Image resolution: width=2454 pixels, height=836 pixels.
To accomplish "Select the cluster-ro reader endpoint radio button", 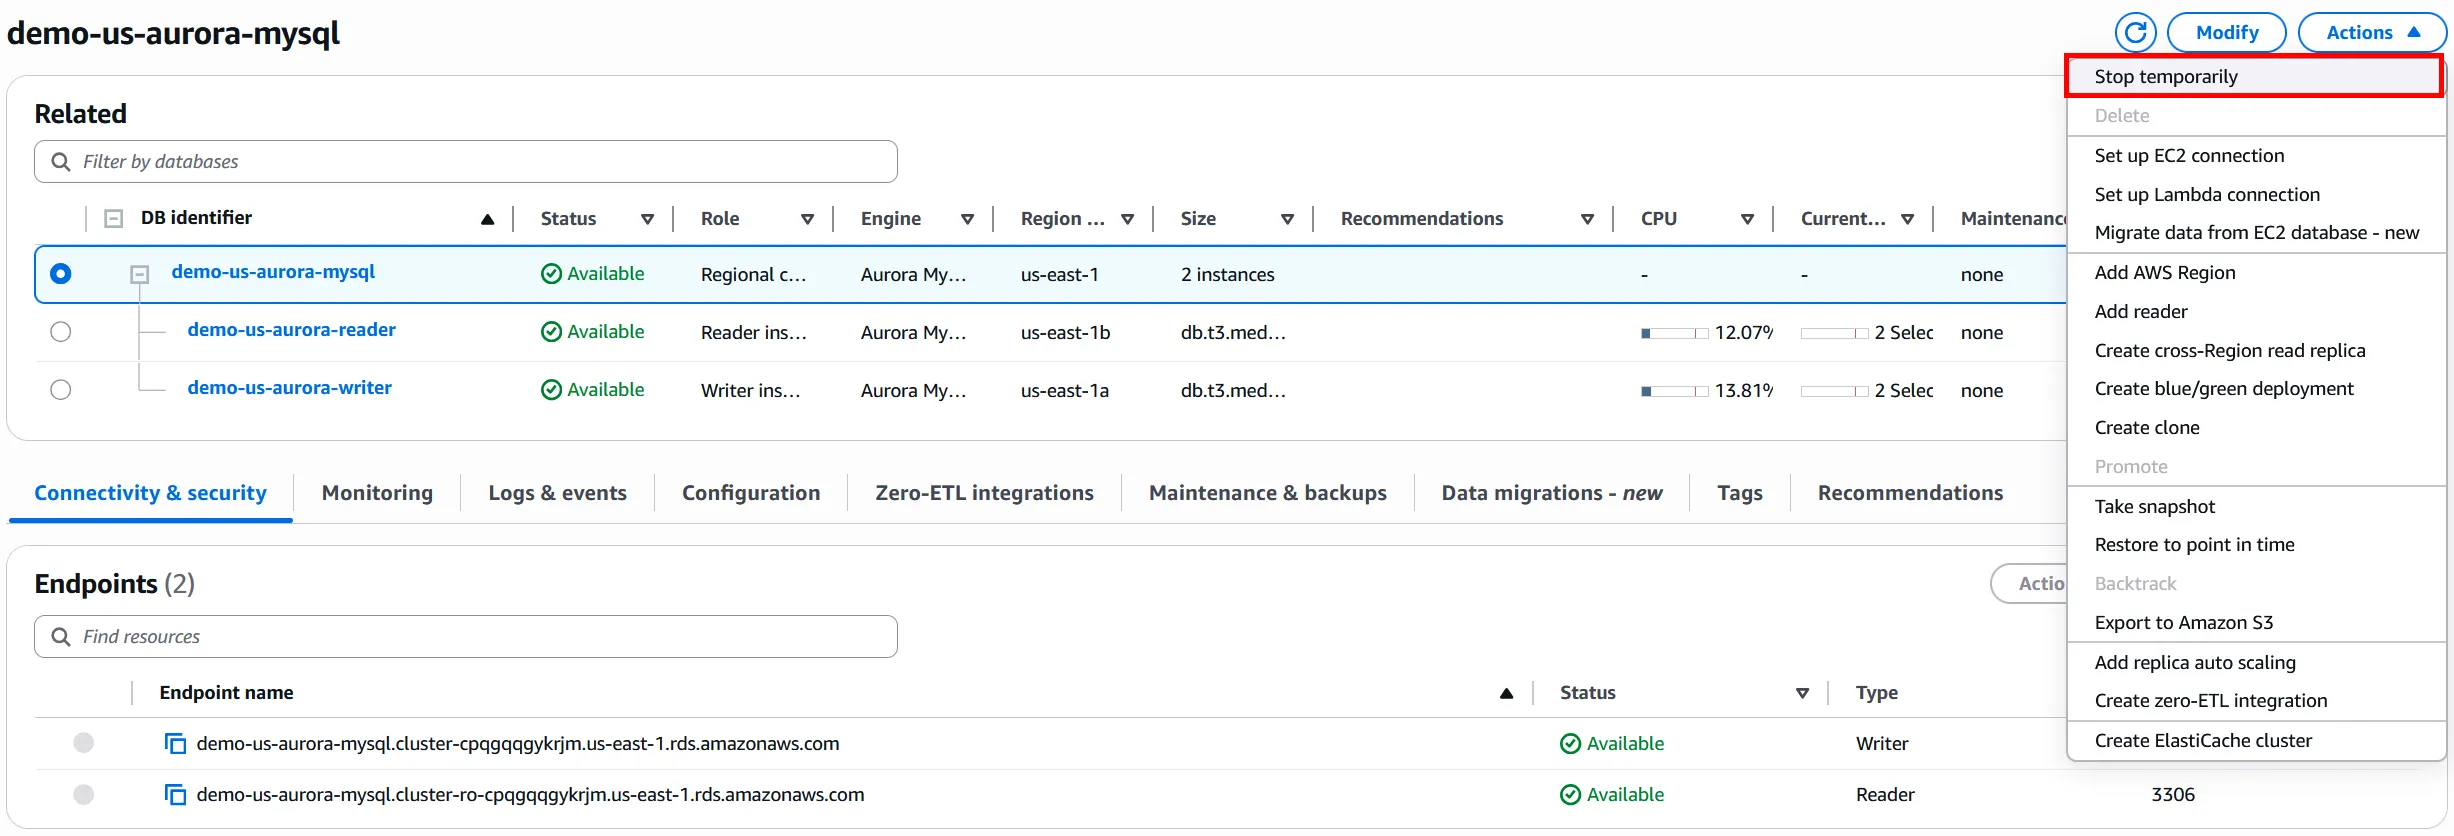I will click(x=84, y=795).
